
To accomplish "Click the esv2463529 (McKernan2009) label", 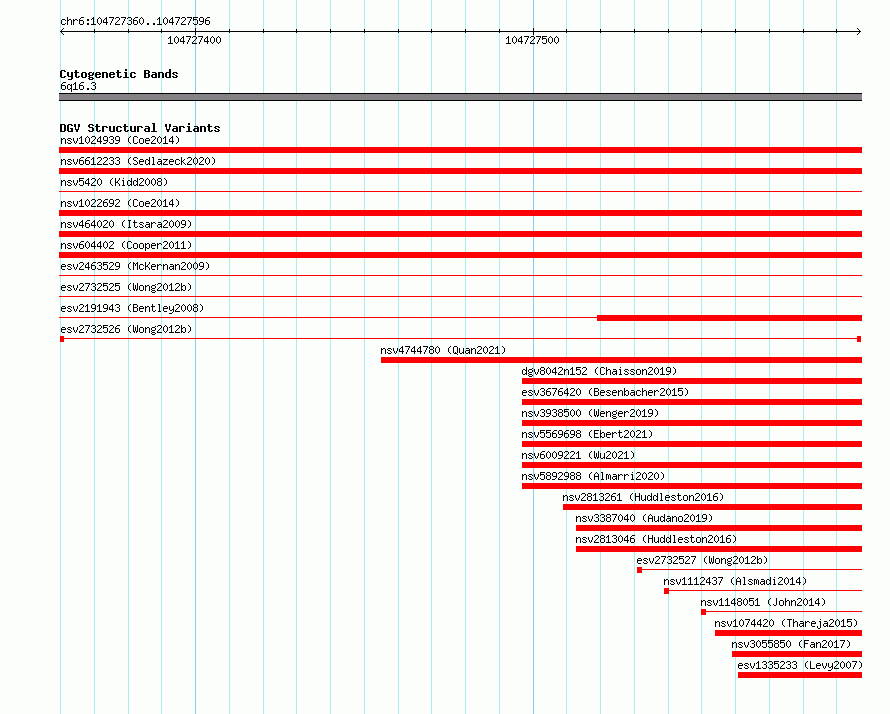I will coord(135,266).
